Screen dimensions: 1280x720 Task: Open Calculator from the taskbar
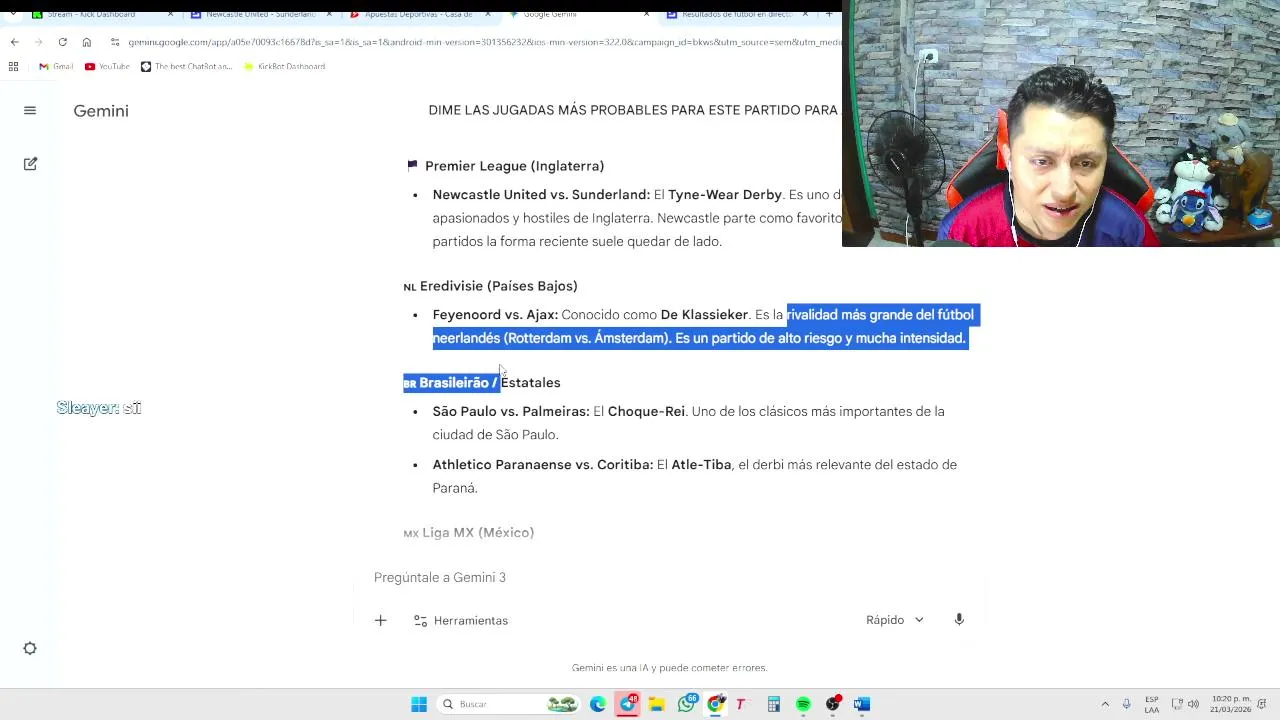click(x=773, y=704)
